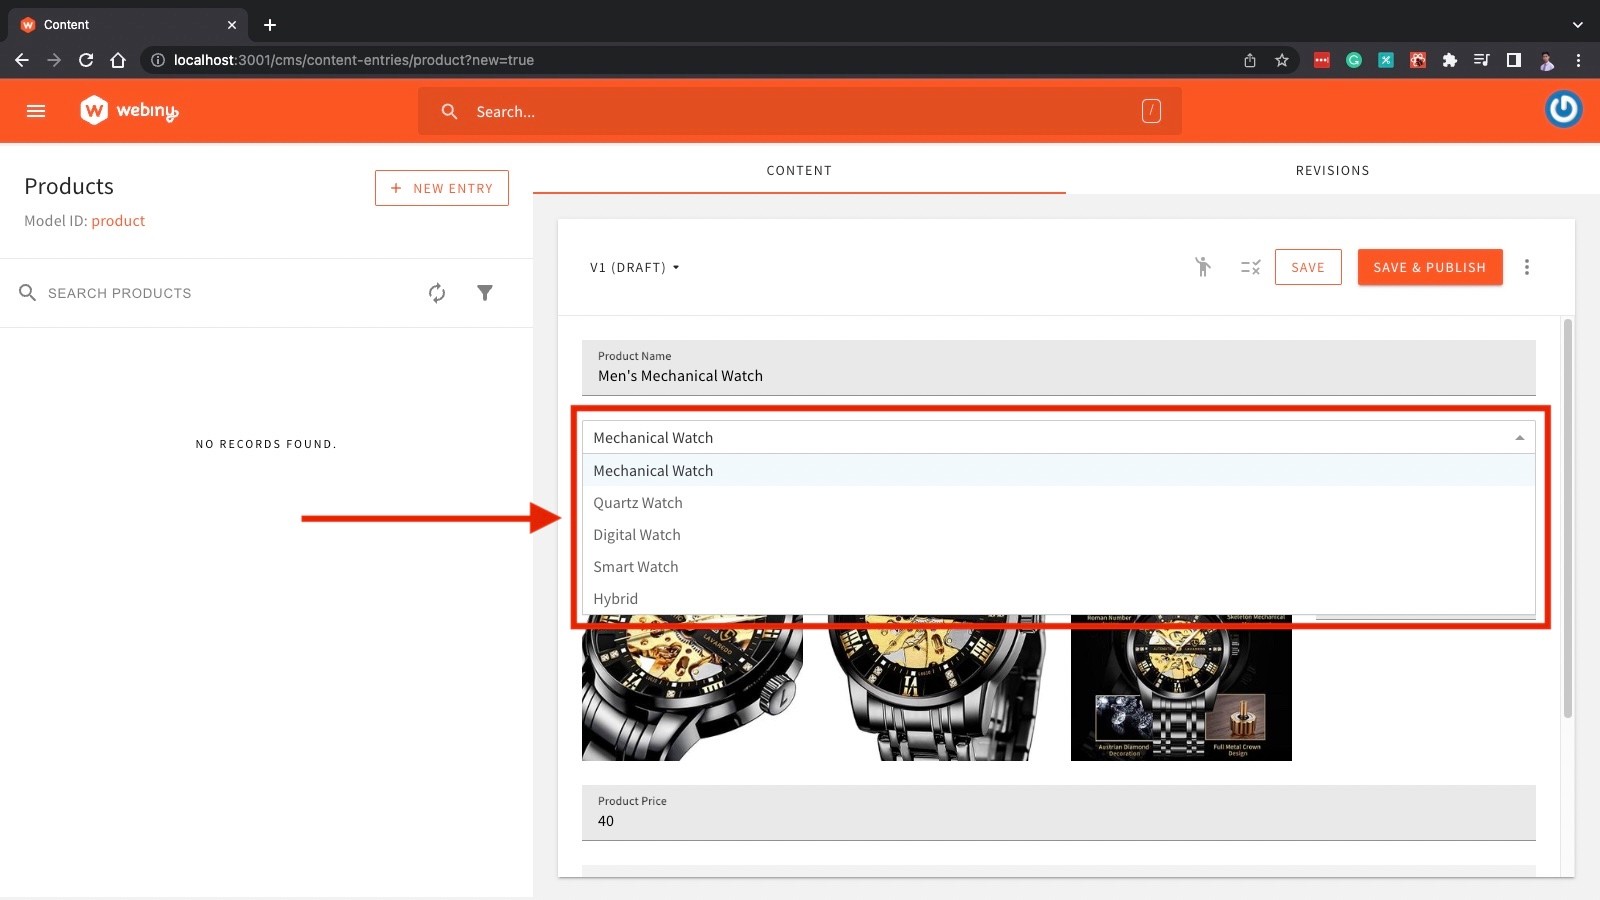Click the third watch image thumbnail
This screenshot has height=900, width=1600.
point(1181,690)
